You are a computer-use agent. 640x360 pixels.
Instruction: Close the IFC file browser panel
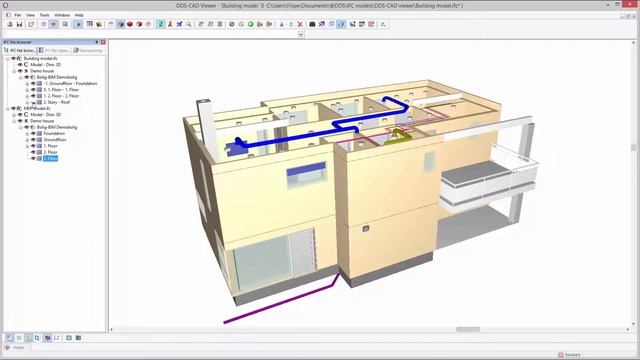103,42
